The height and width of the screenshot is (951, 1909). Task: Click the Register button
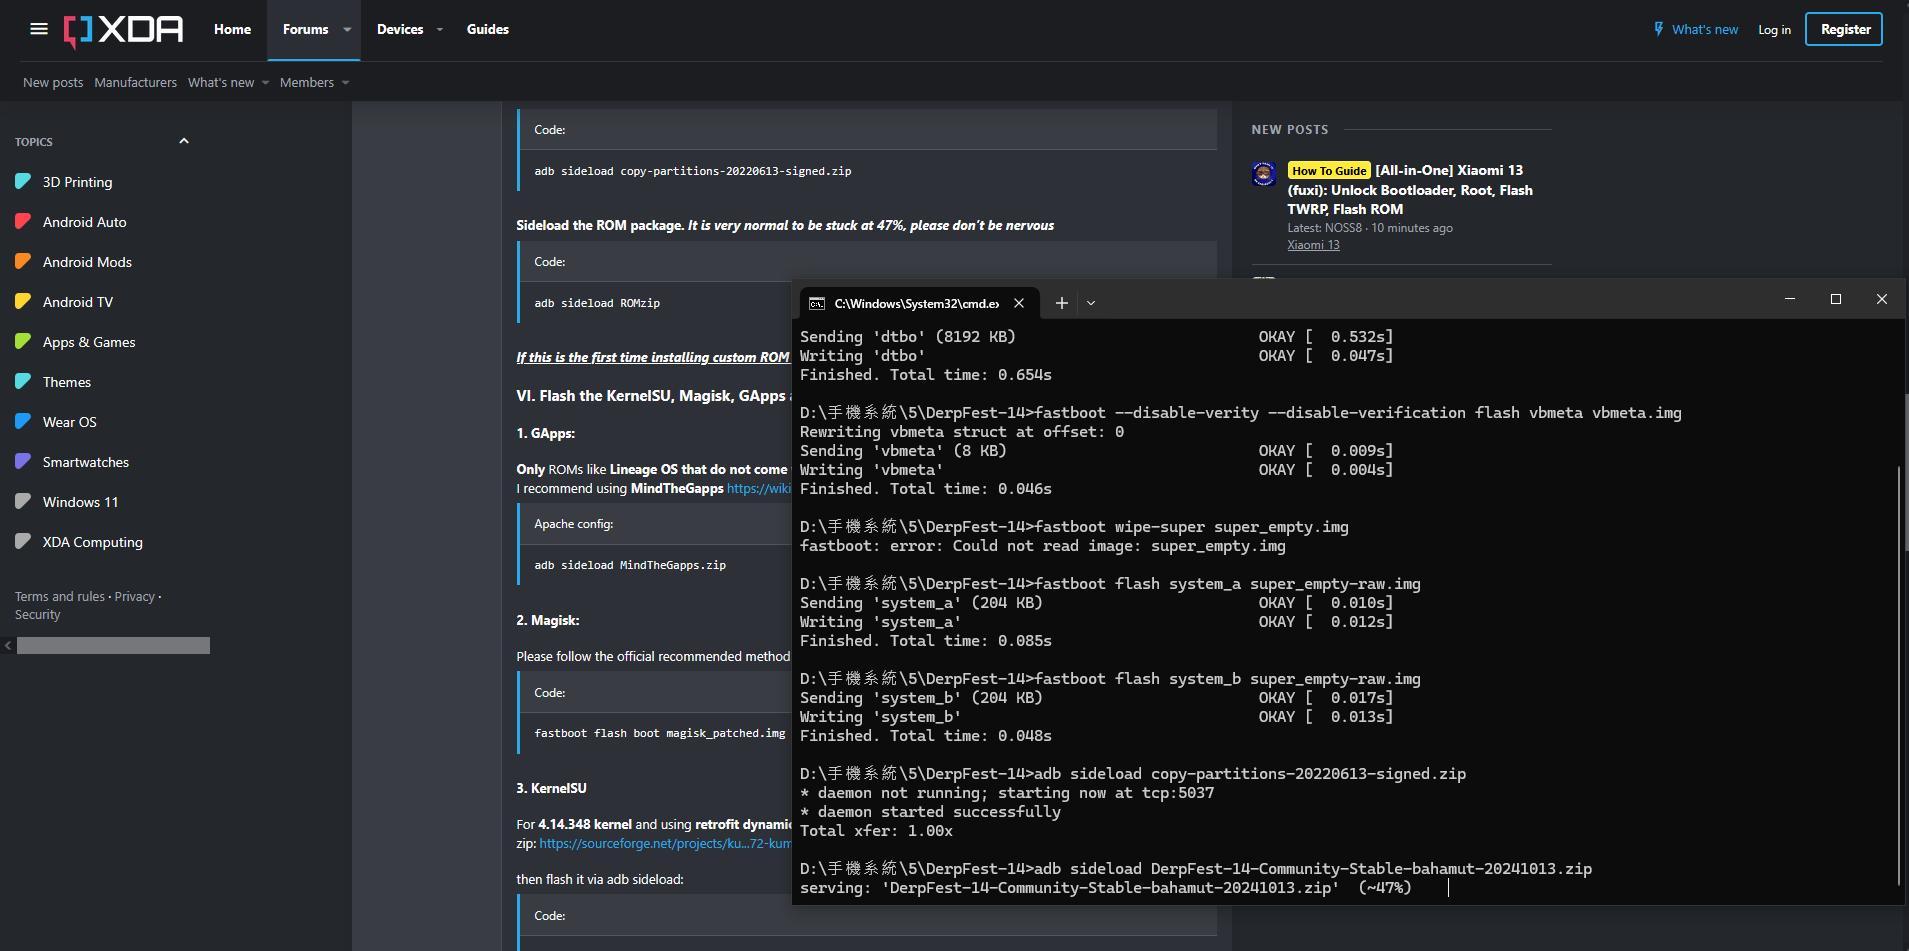[1844, 29]
